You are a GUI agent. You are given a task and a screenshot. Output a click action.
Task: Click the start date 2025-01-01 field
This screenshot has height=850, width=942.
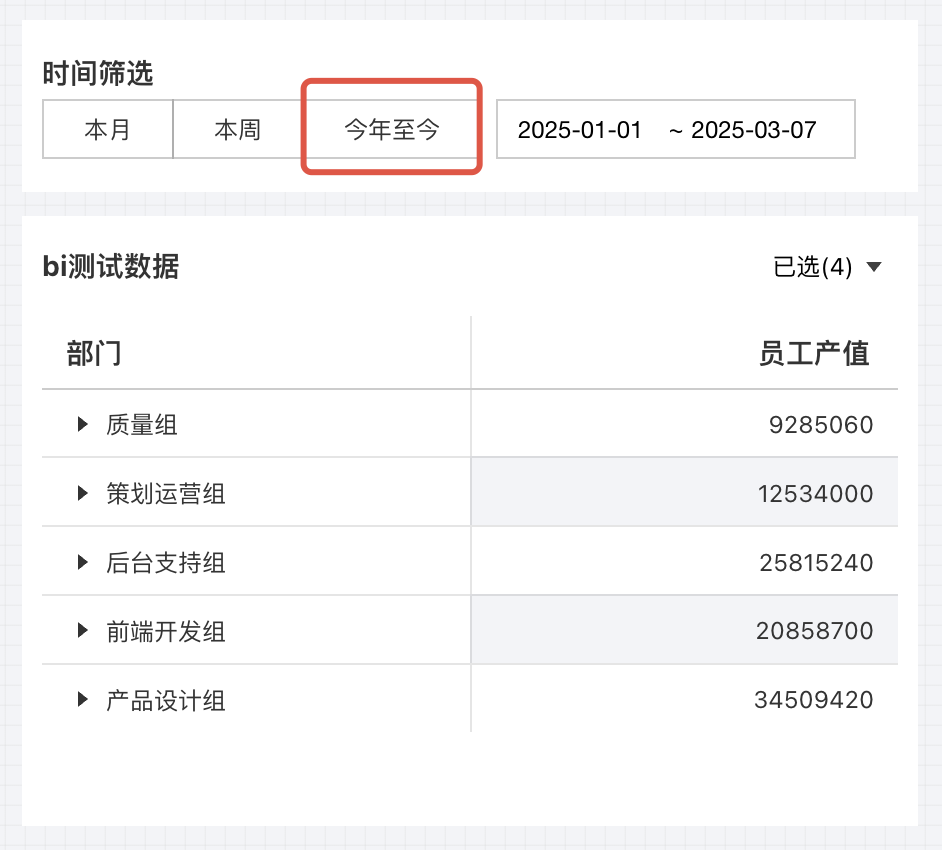click(579, 130)
